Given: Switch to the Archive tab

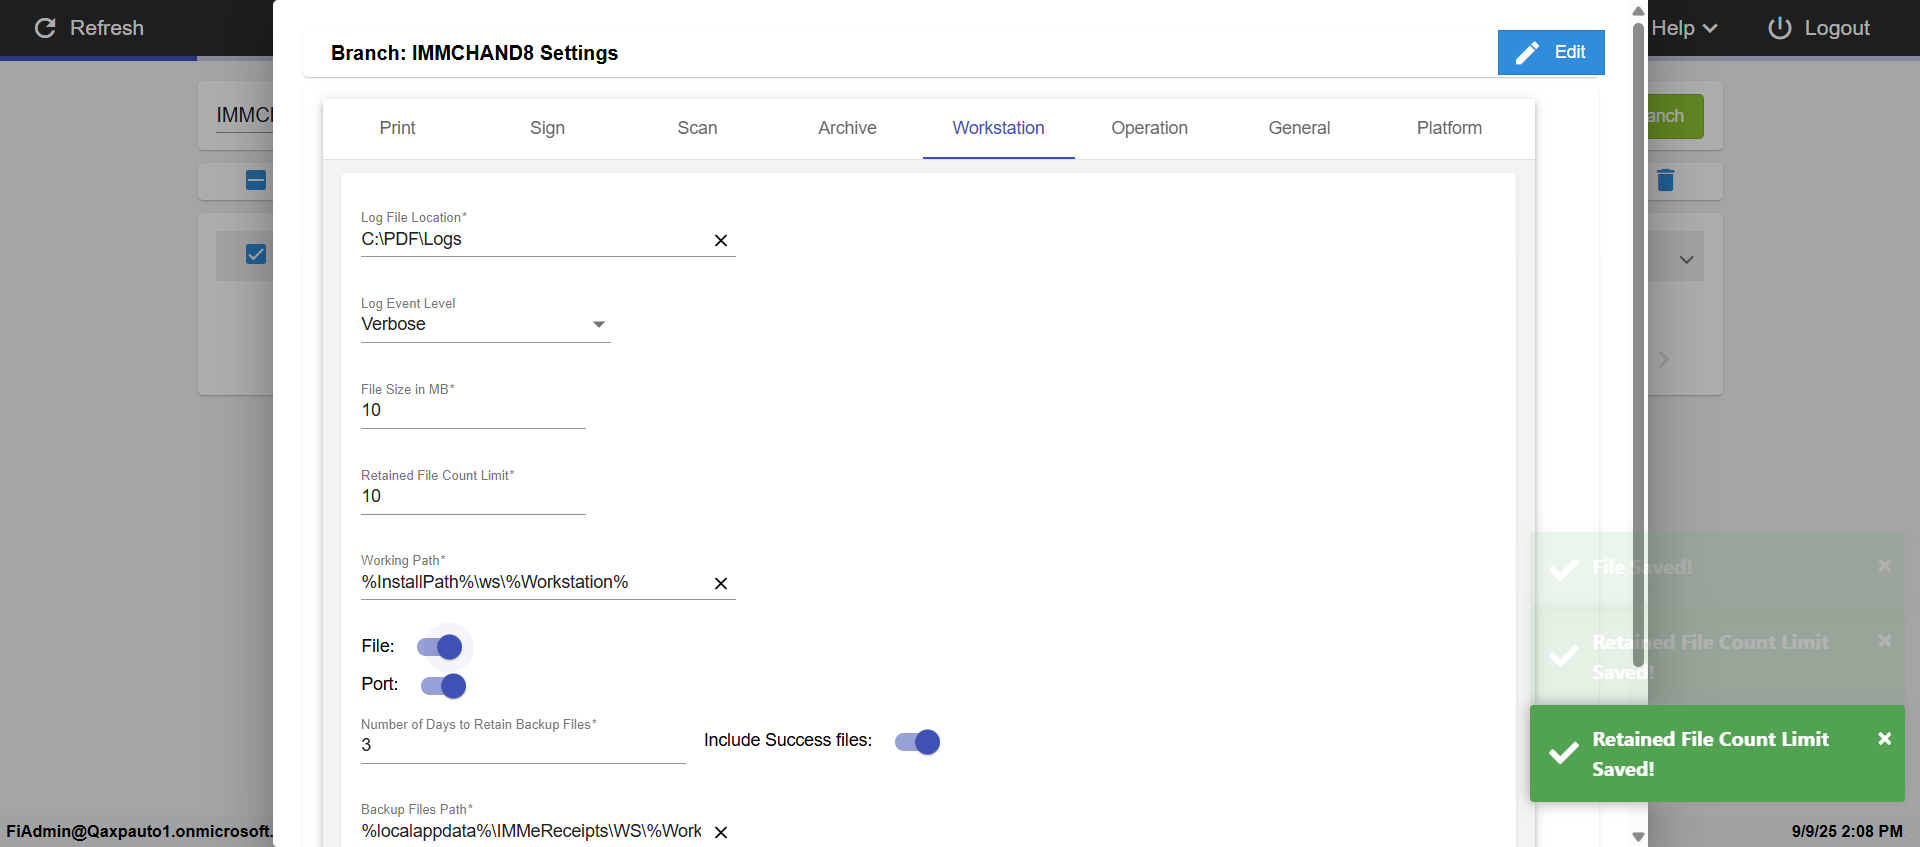Looking at the screenshot, I should point(847,128).
